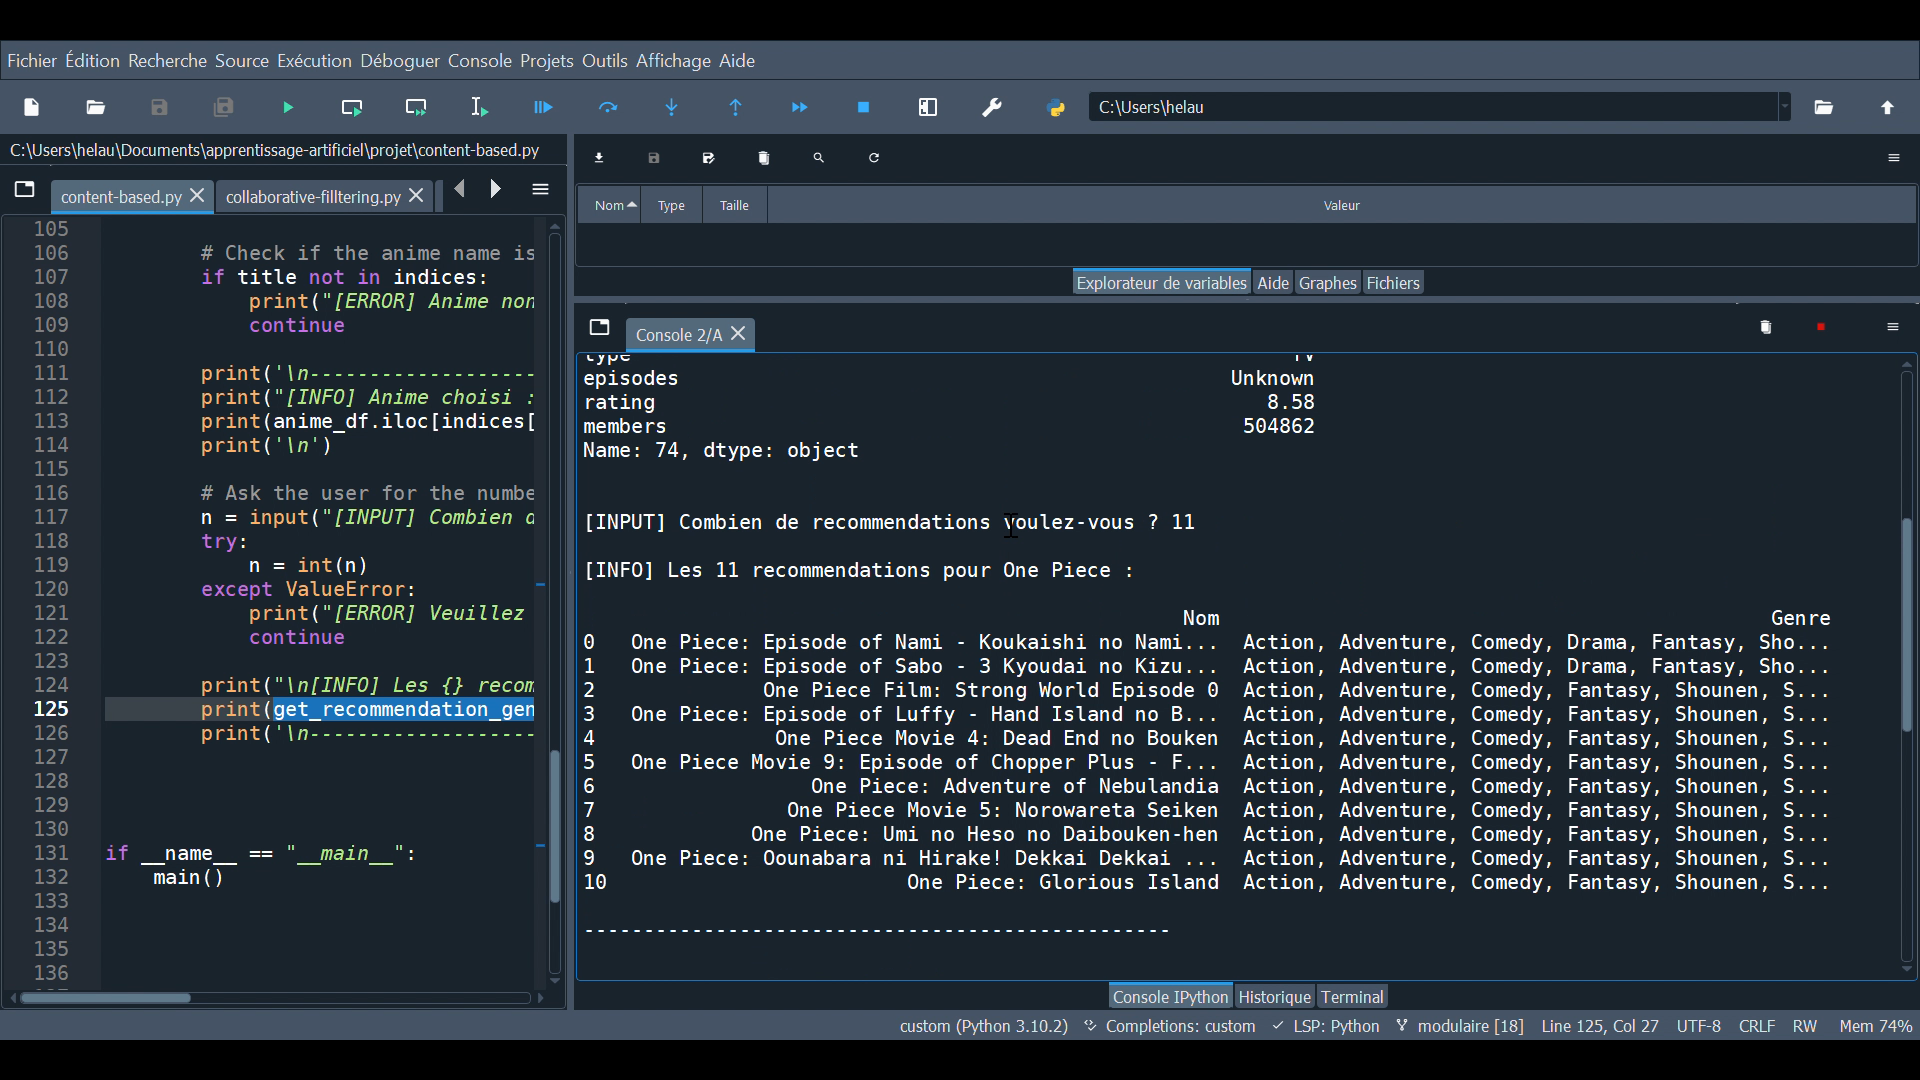This screenshot has height=1080, width=1920.
Task: Switch to the Fichiers pane tab
Action: pyautogui.click(x=1393, y=283)
